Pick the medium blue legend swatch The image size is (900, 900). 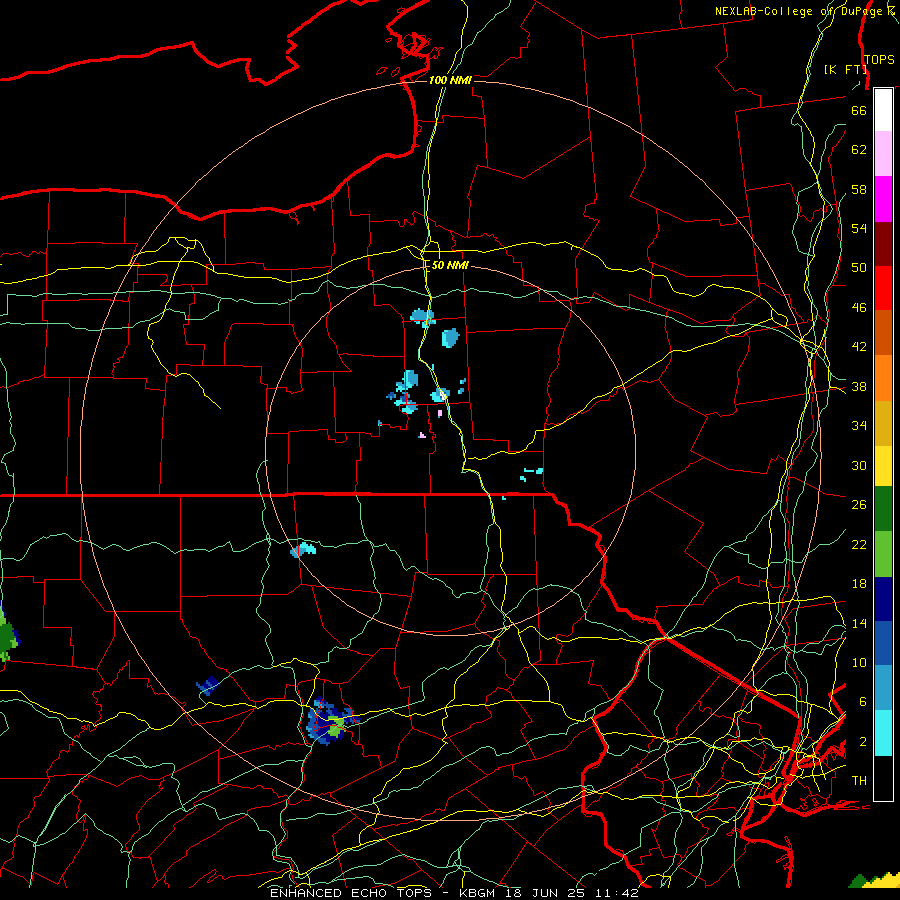(883, 644)
